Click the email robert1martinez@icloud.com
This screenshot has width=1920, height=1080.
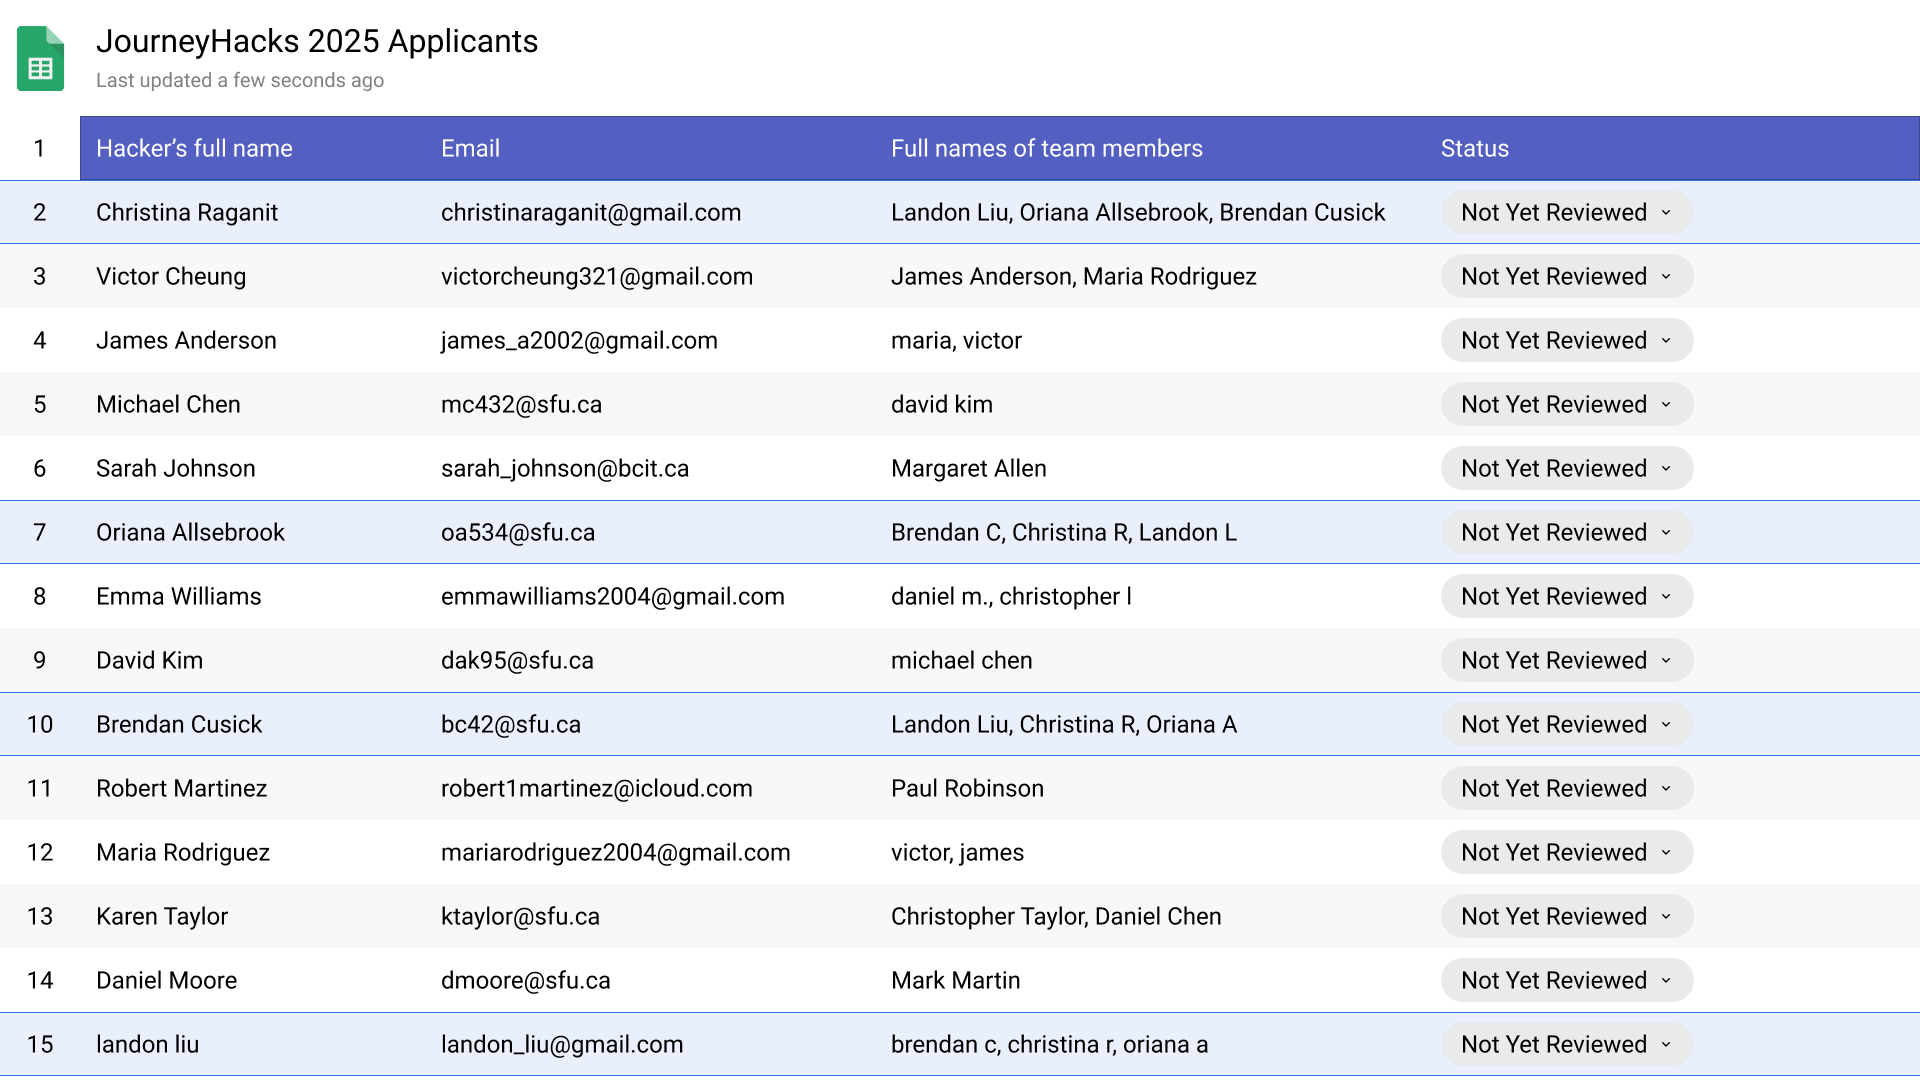click(597, 788)
